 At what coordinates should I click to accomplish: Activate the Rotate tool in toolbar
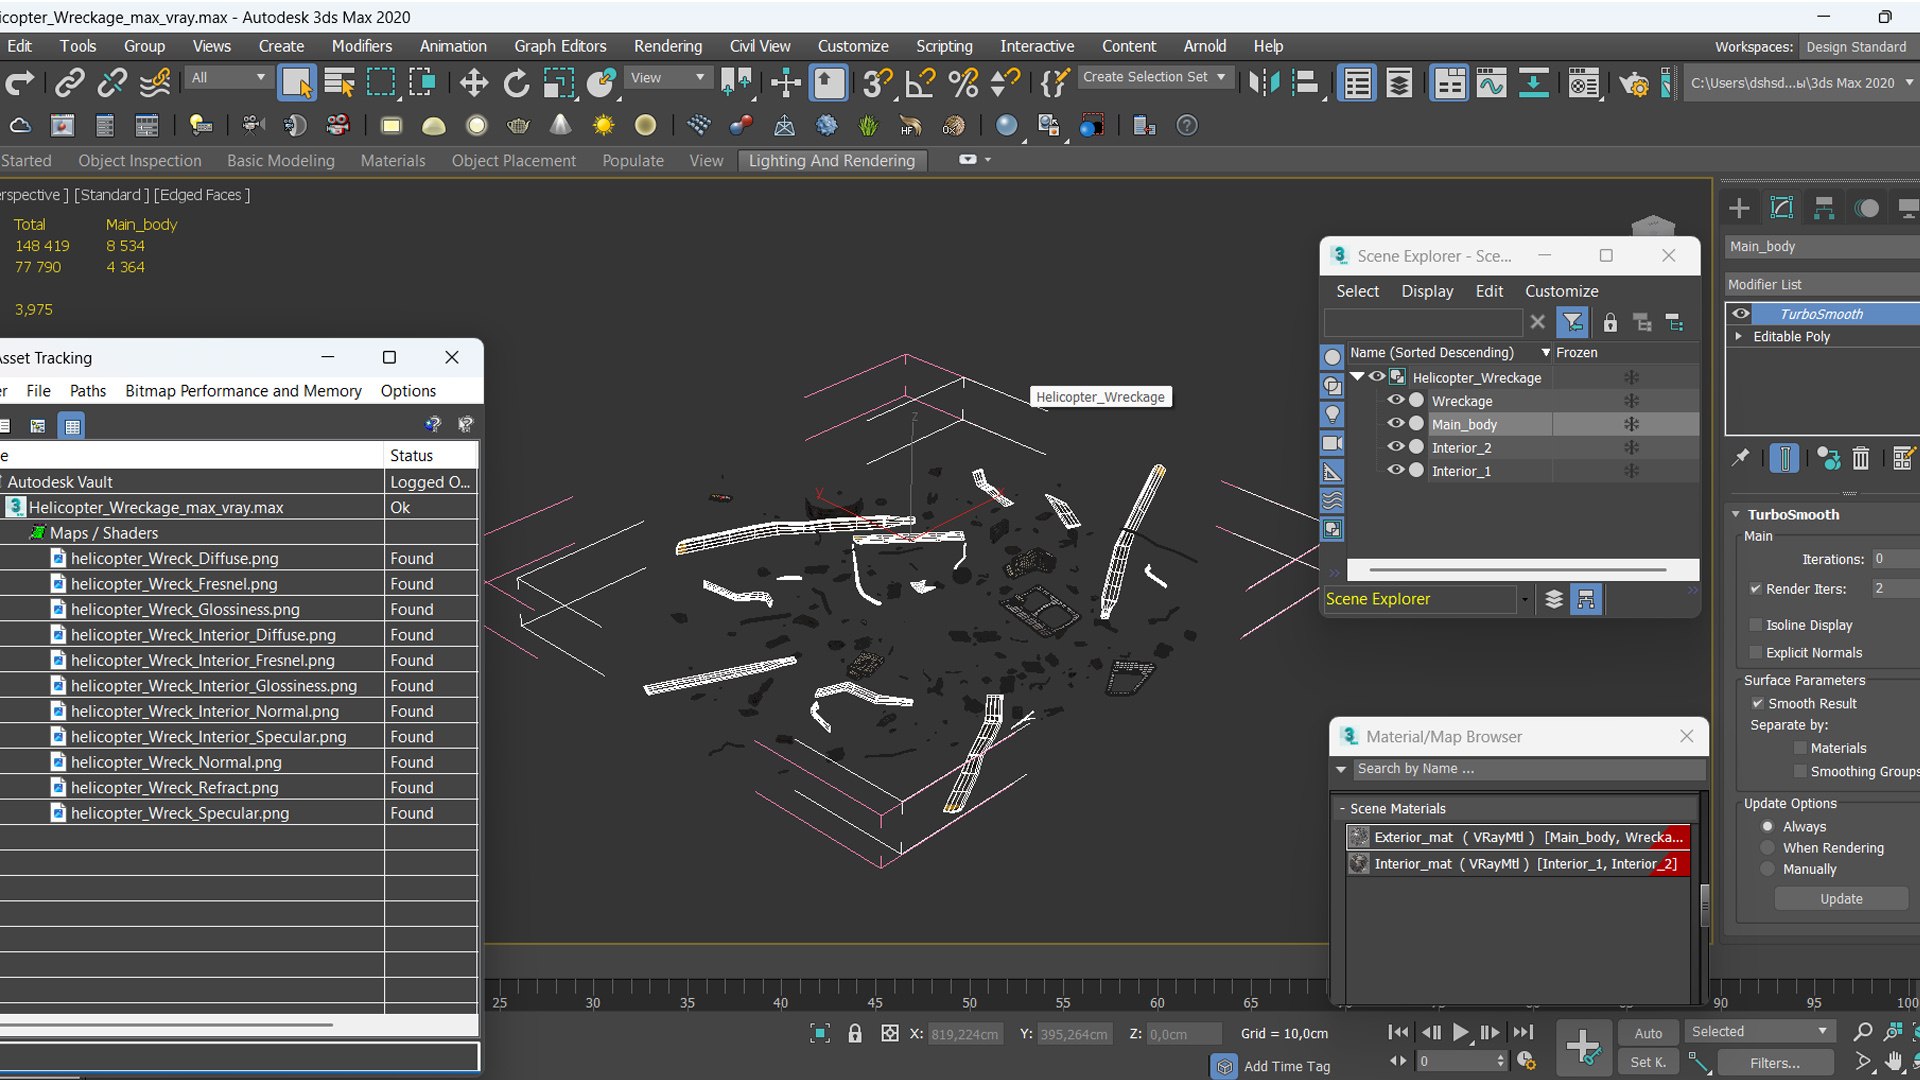click(x=516, y=83)
